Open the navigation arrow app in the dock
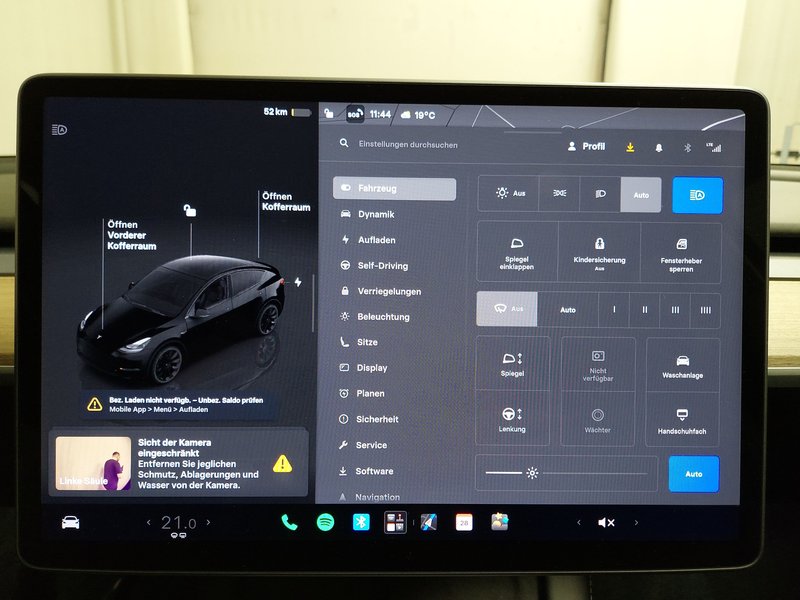This screenshot has width=800, height=600. (x=429, y=522)
